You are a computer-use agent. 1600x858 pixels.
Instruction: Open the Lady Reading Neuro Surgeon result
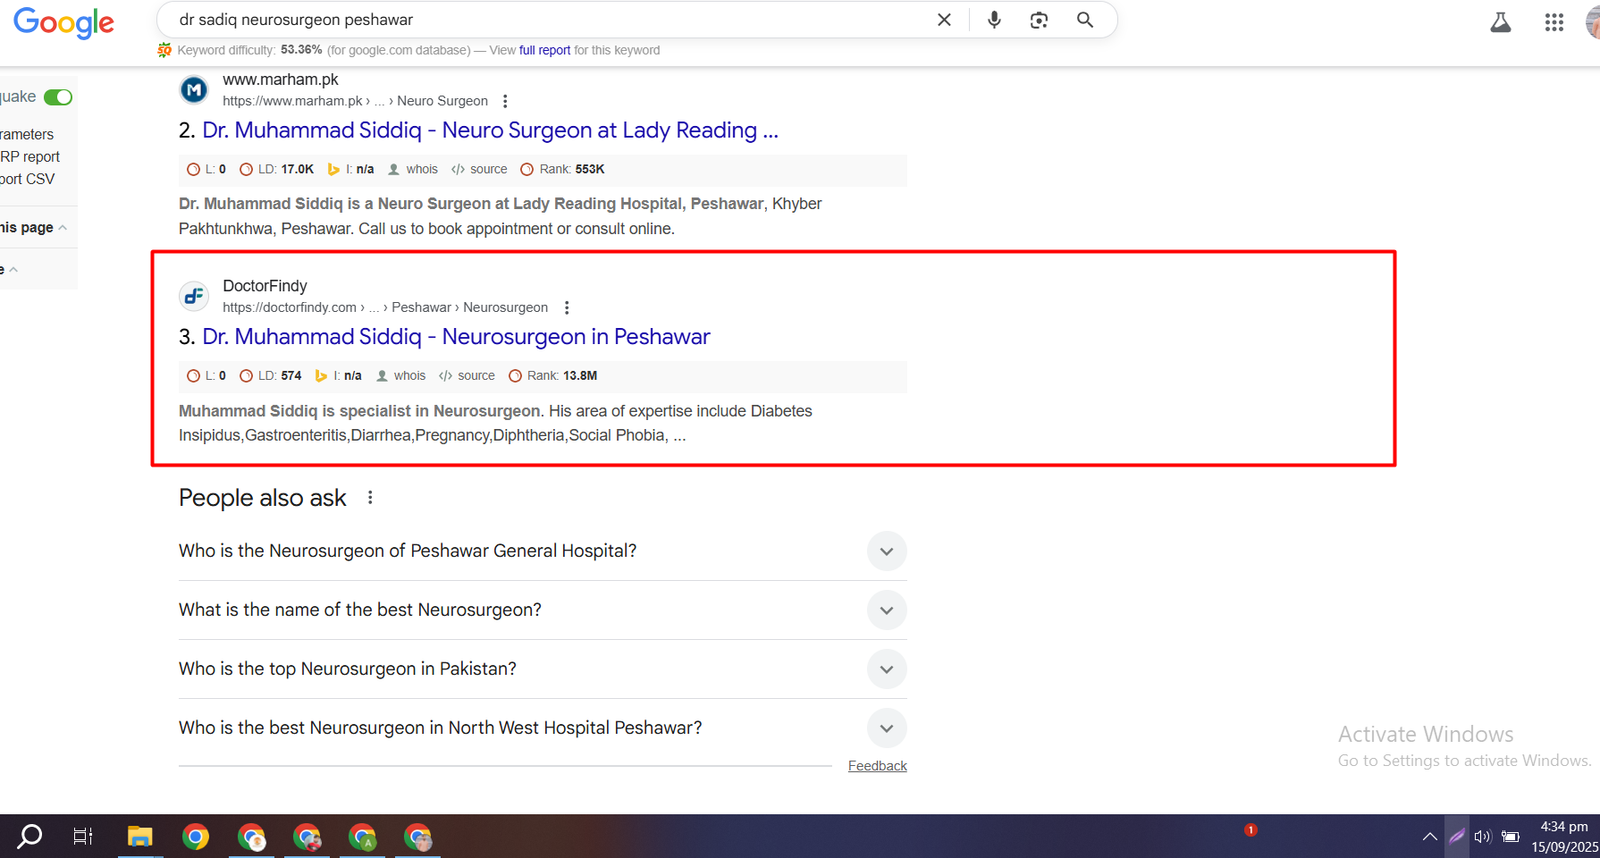click(490, 131)
